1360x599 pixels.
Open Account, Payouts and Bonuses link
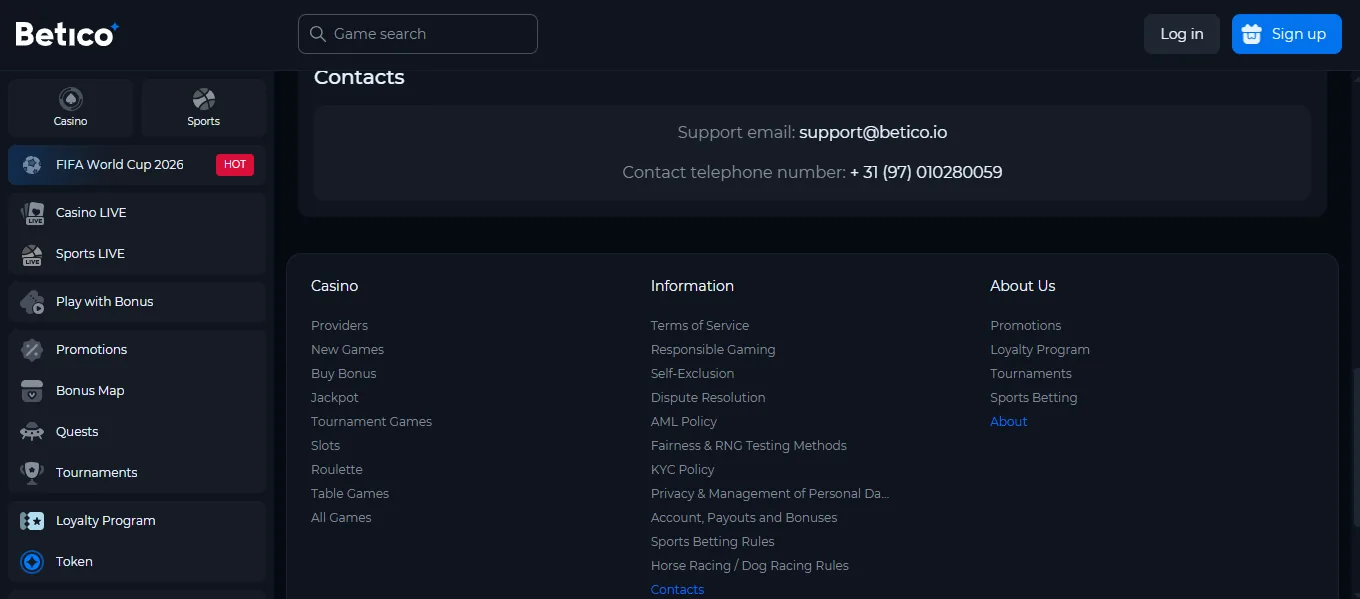744,518
